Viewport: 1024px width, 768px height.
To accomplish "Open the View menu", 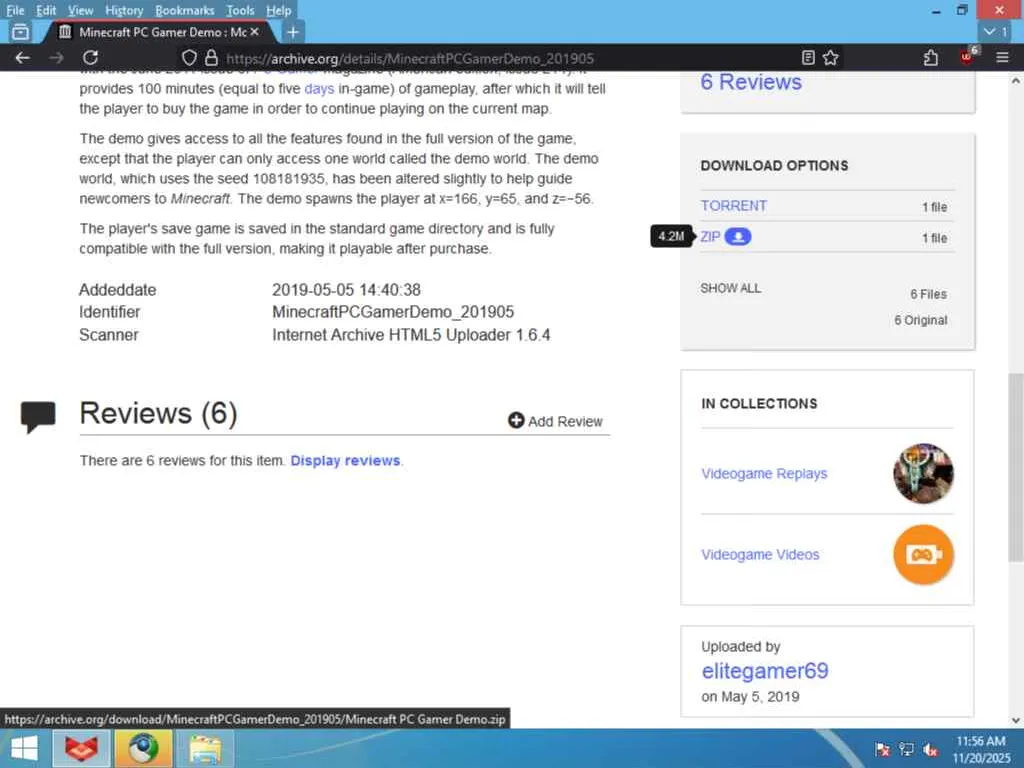I will pyautogui.click(x=80, y=10).
